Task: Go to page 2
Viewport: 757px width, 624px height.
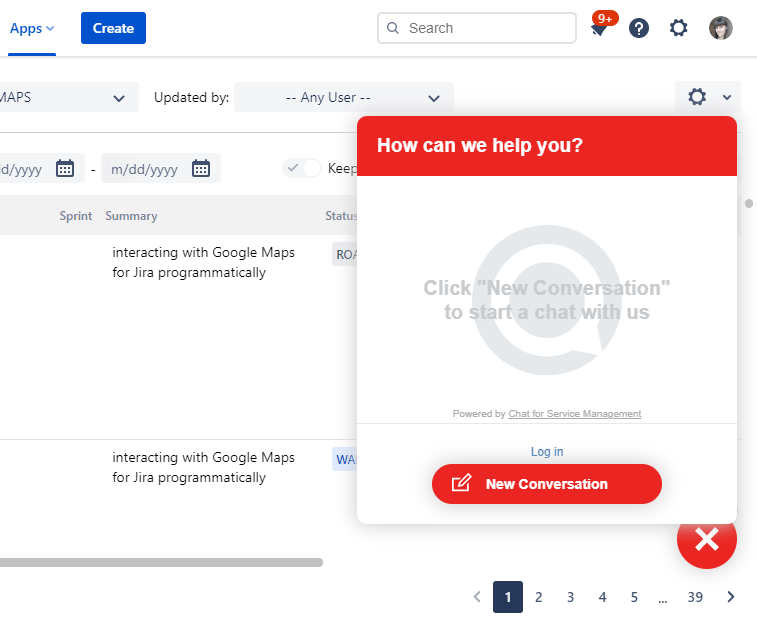Action: pyautogui.click(x=539, y=597)
